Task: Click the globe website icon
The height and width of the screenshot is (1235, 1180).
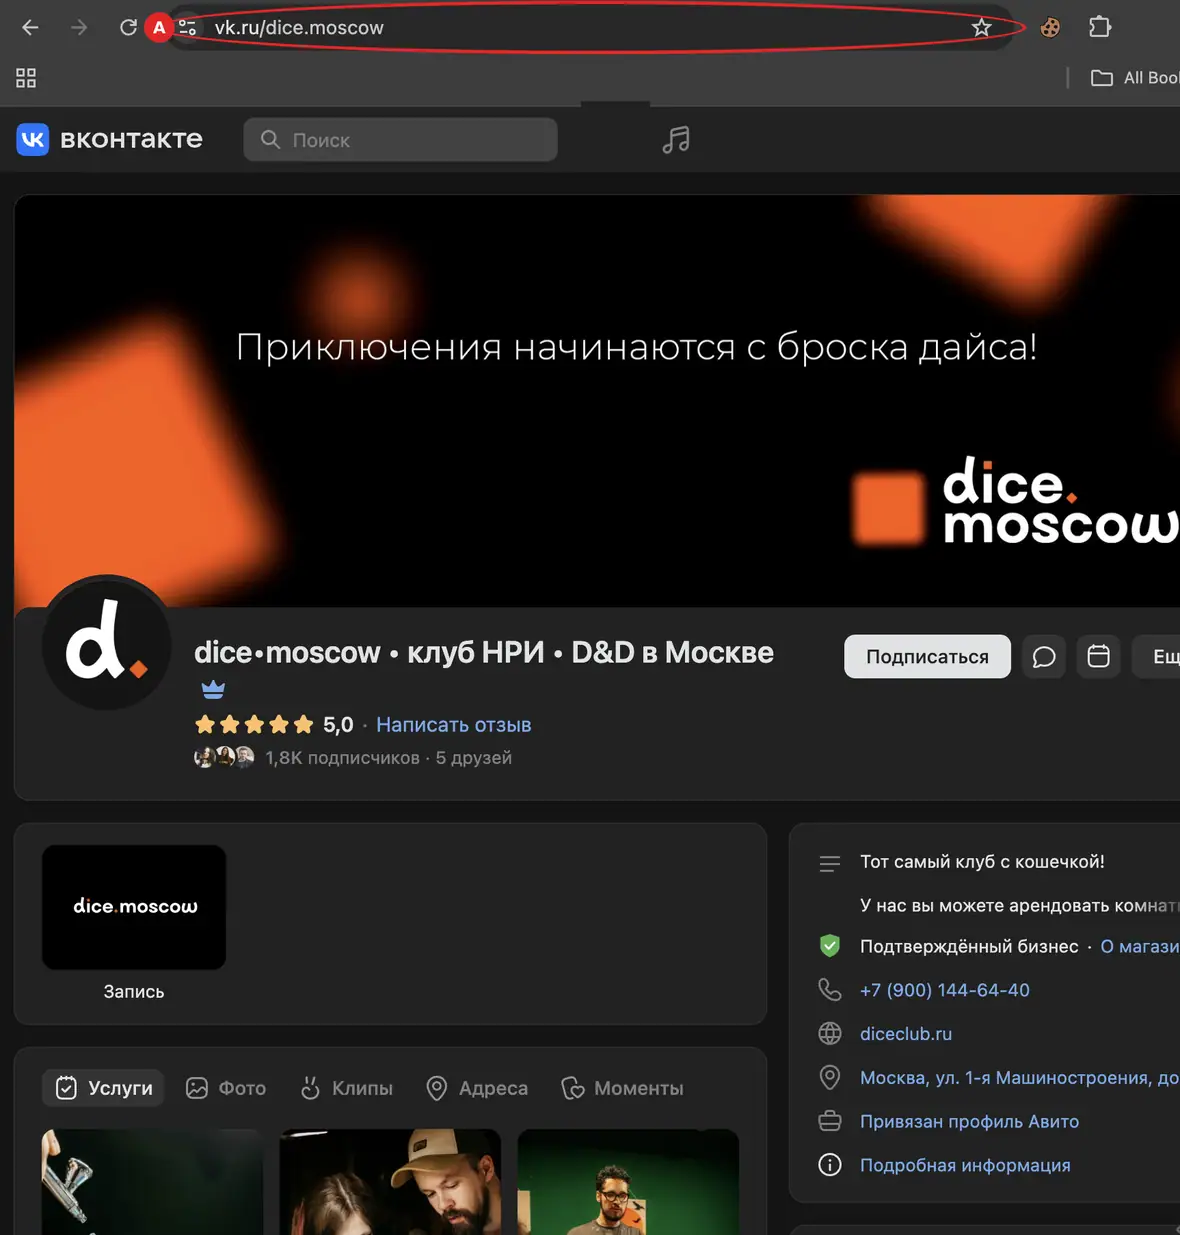Action: pyautogui.click(x=830, y=1034)
